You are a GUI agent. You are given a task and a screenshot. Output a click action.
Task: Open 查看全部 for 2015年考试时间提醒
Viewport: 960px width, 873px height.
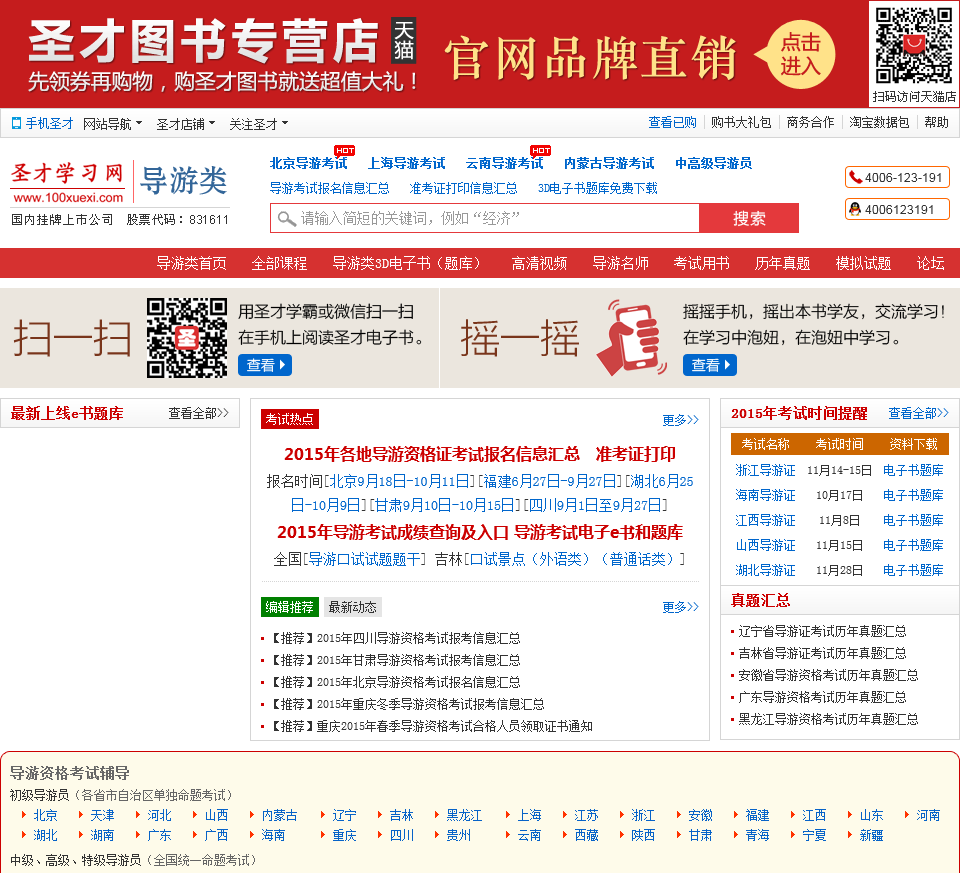pos(918,413)
